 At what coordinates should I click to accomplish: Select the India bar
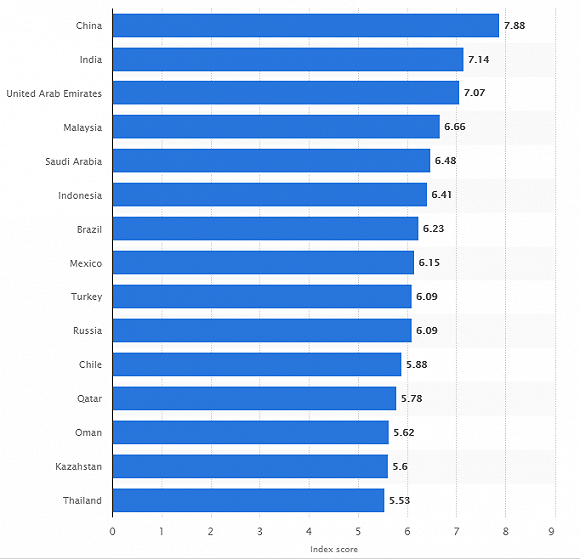point(288,59)
